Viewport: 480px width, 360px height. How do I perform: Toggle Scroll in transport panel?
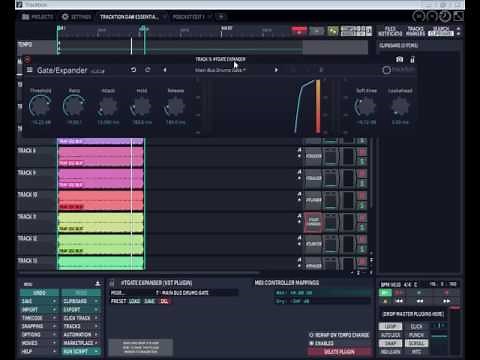pyautogui.click(x=416, y=343)
